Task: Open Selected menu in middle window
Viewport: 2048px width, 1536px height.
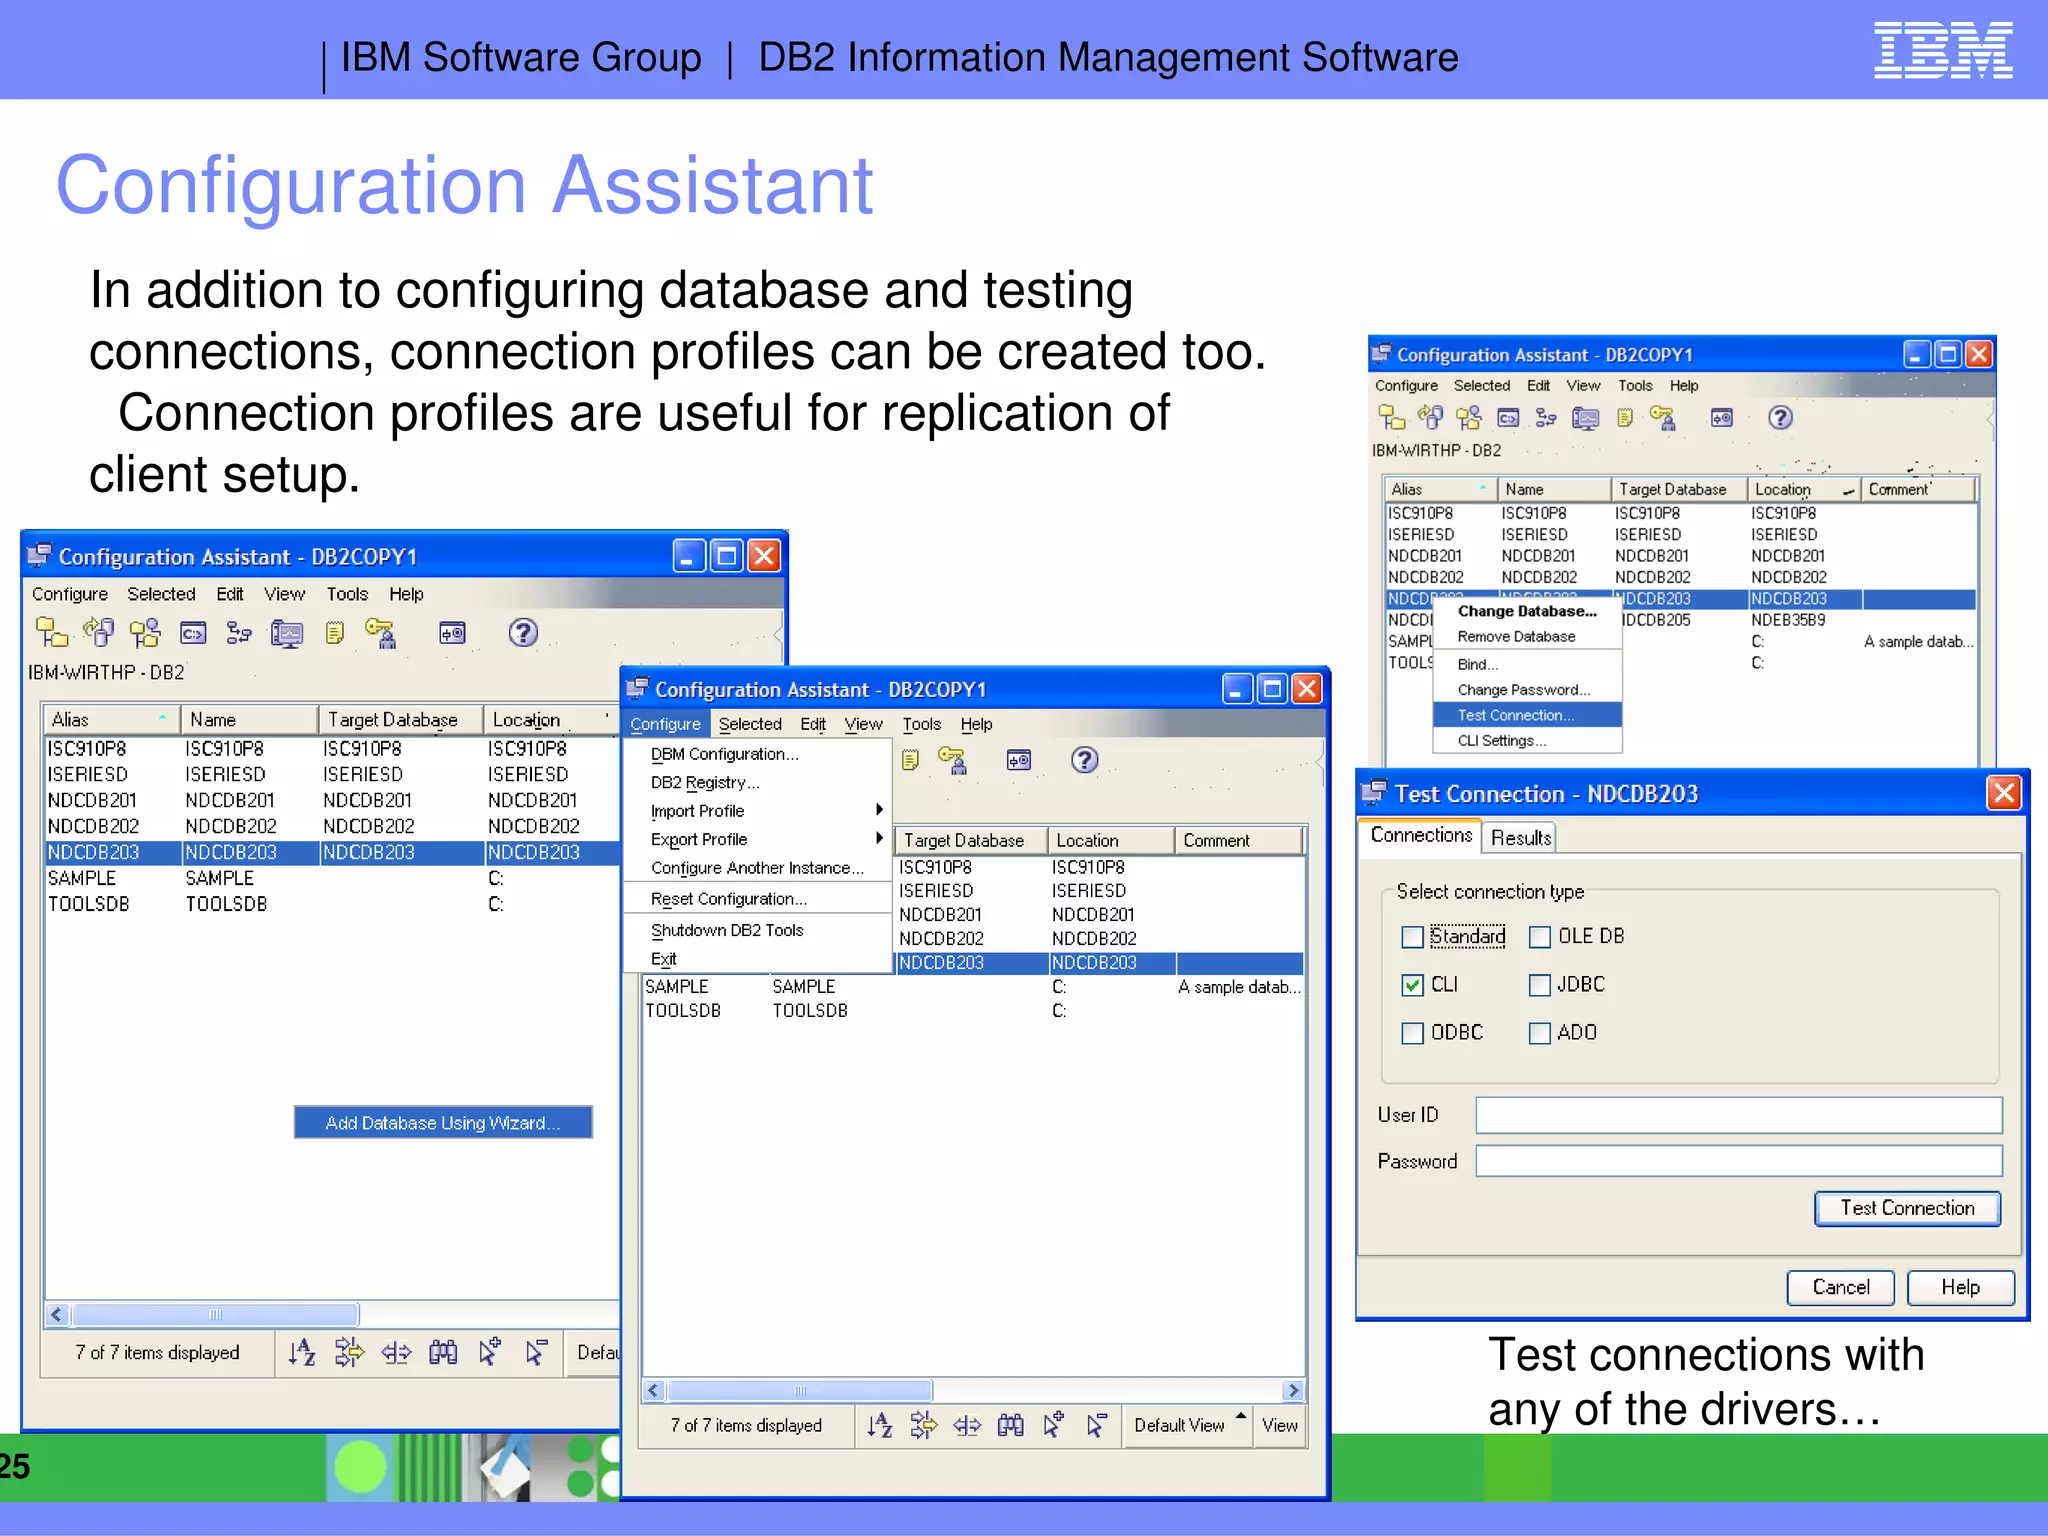Action: (x=750, y=724)
